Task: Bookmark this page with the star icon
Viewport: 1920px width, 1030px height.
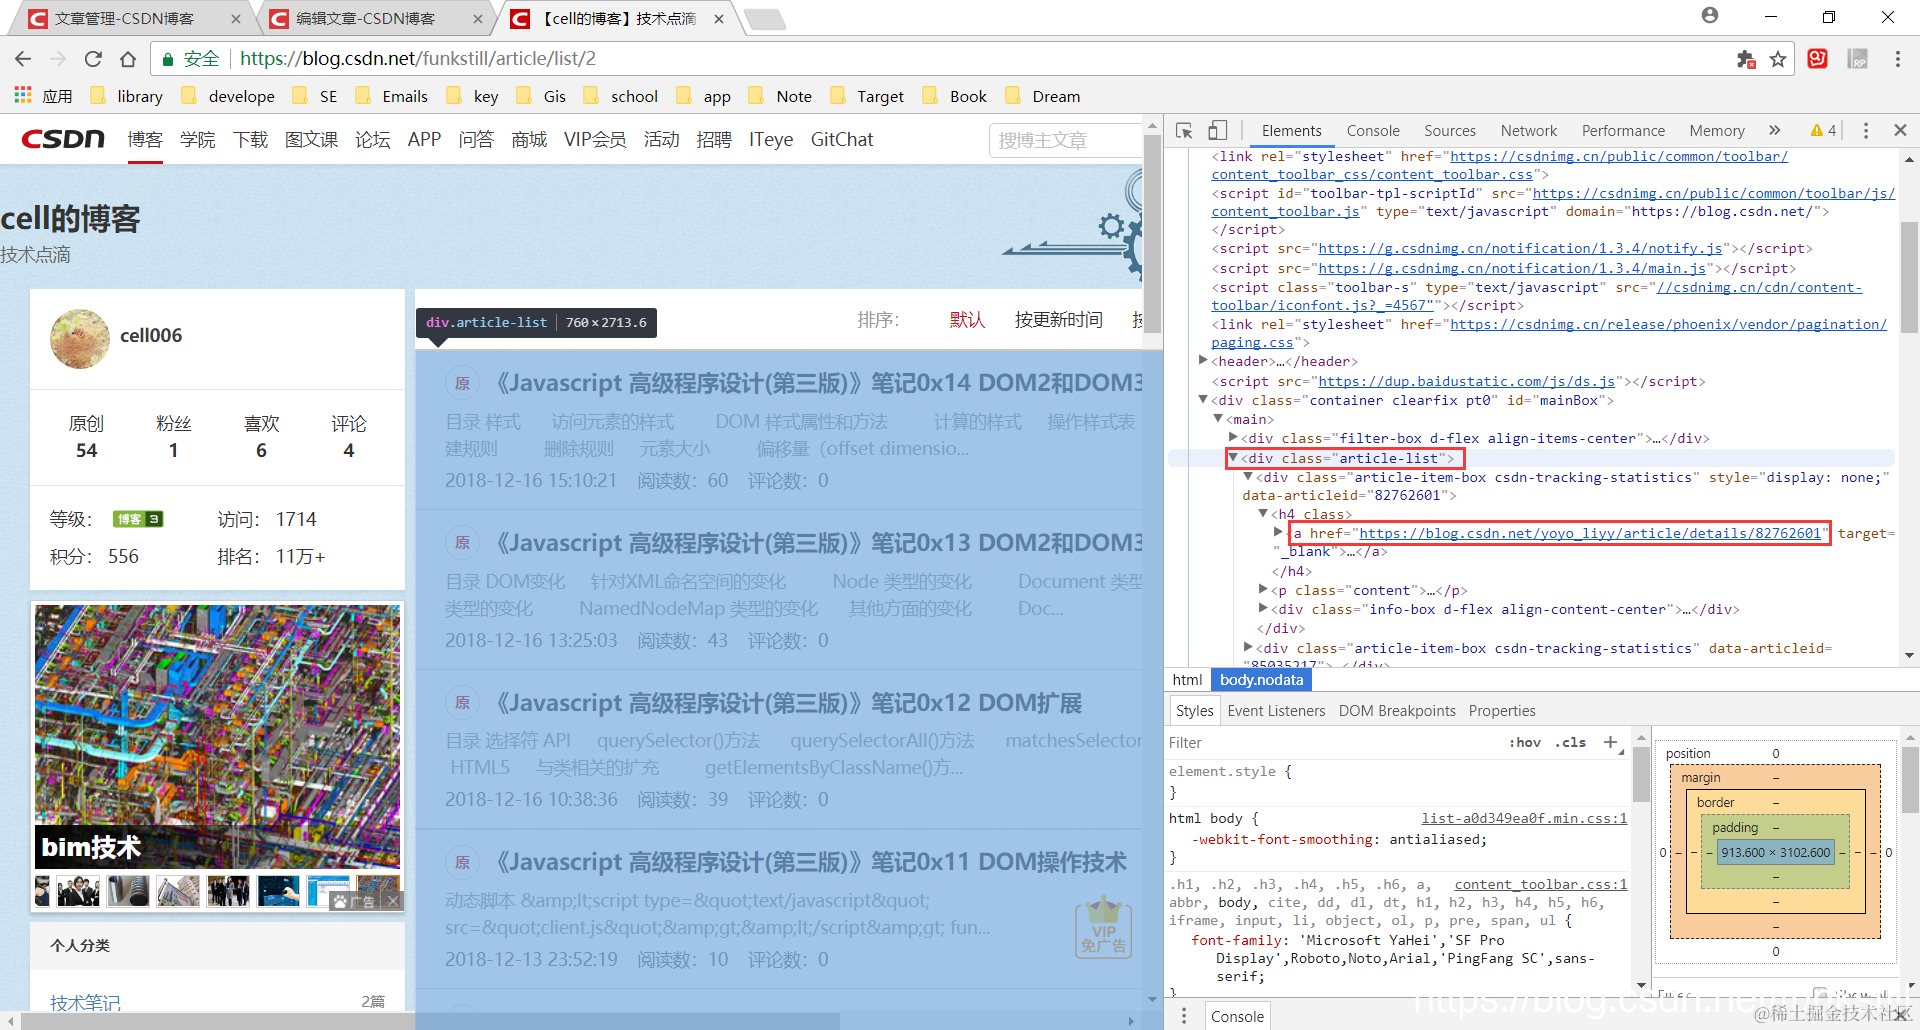Action: coord(1778,59)
